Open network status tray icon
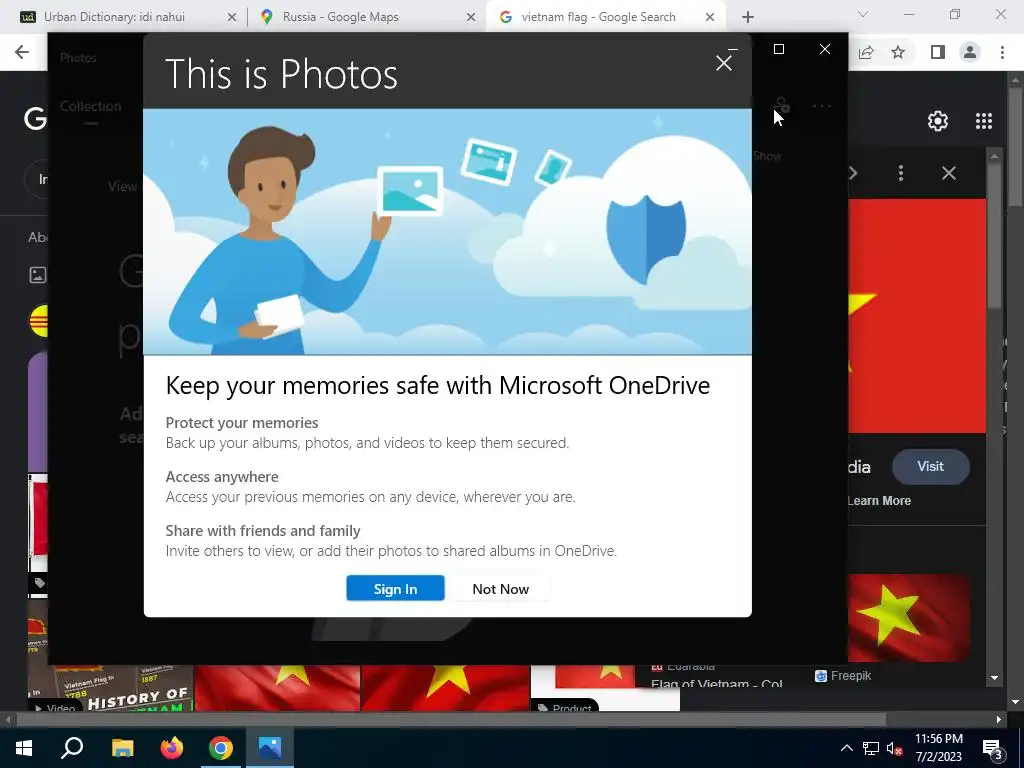The width and height of the screenshot is (1024, 768). pyautogui.click(x=871, y=748)
